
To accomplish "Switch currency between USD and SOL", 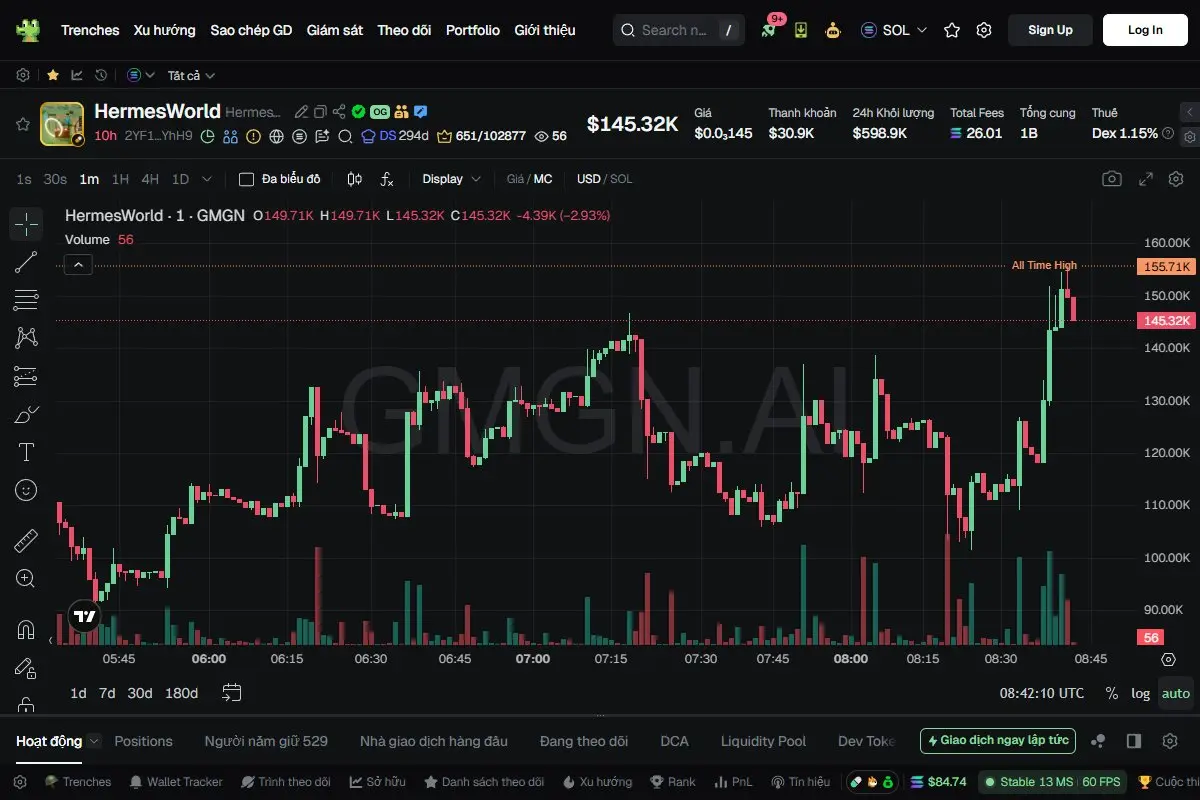I will coord(604,179).
